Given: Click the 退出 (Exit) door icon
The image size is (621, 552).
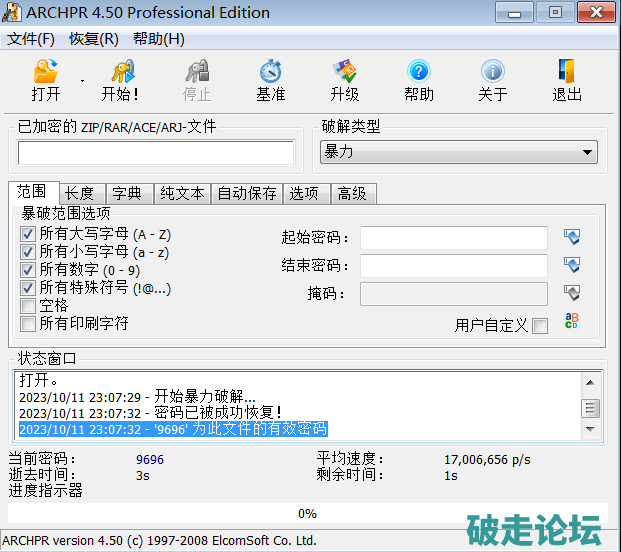Looking at the screenshot, I should 567,73.
